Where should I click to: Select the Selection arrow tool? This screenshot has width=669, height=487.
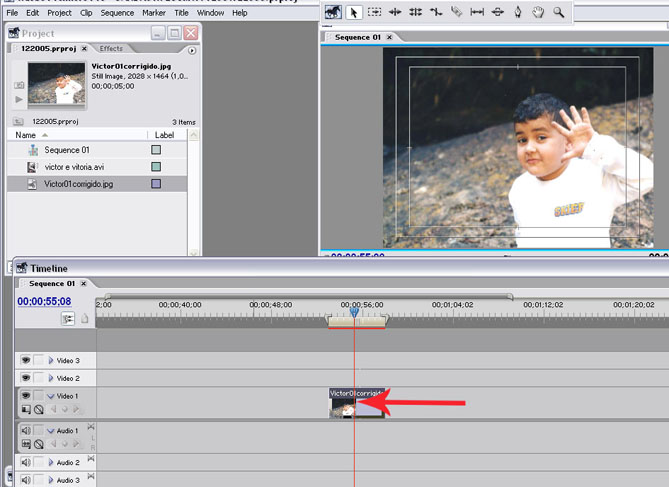(353, 13)
